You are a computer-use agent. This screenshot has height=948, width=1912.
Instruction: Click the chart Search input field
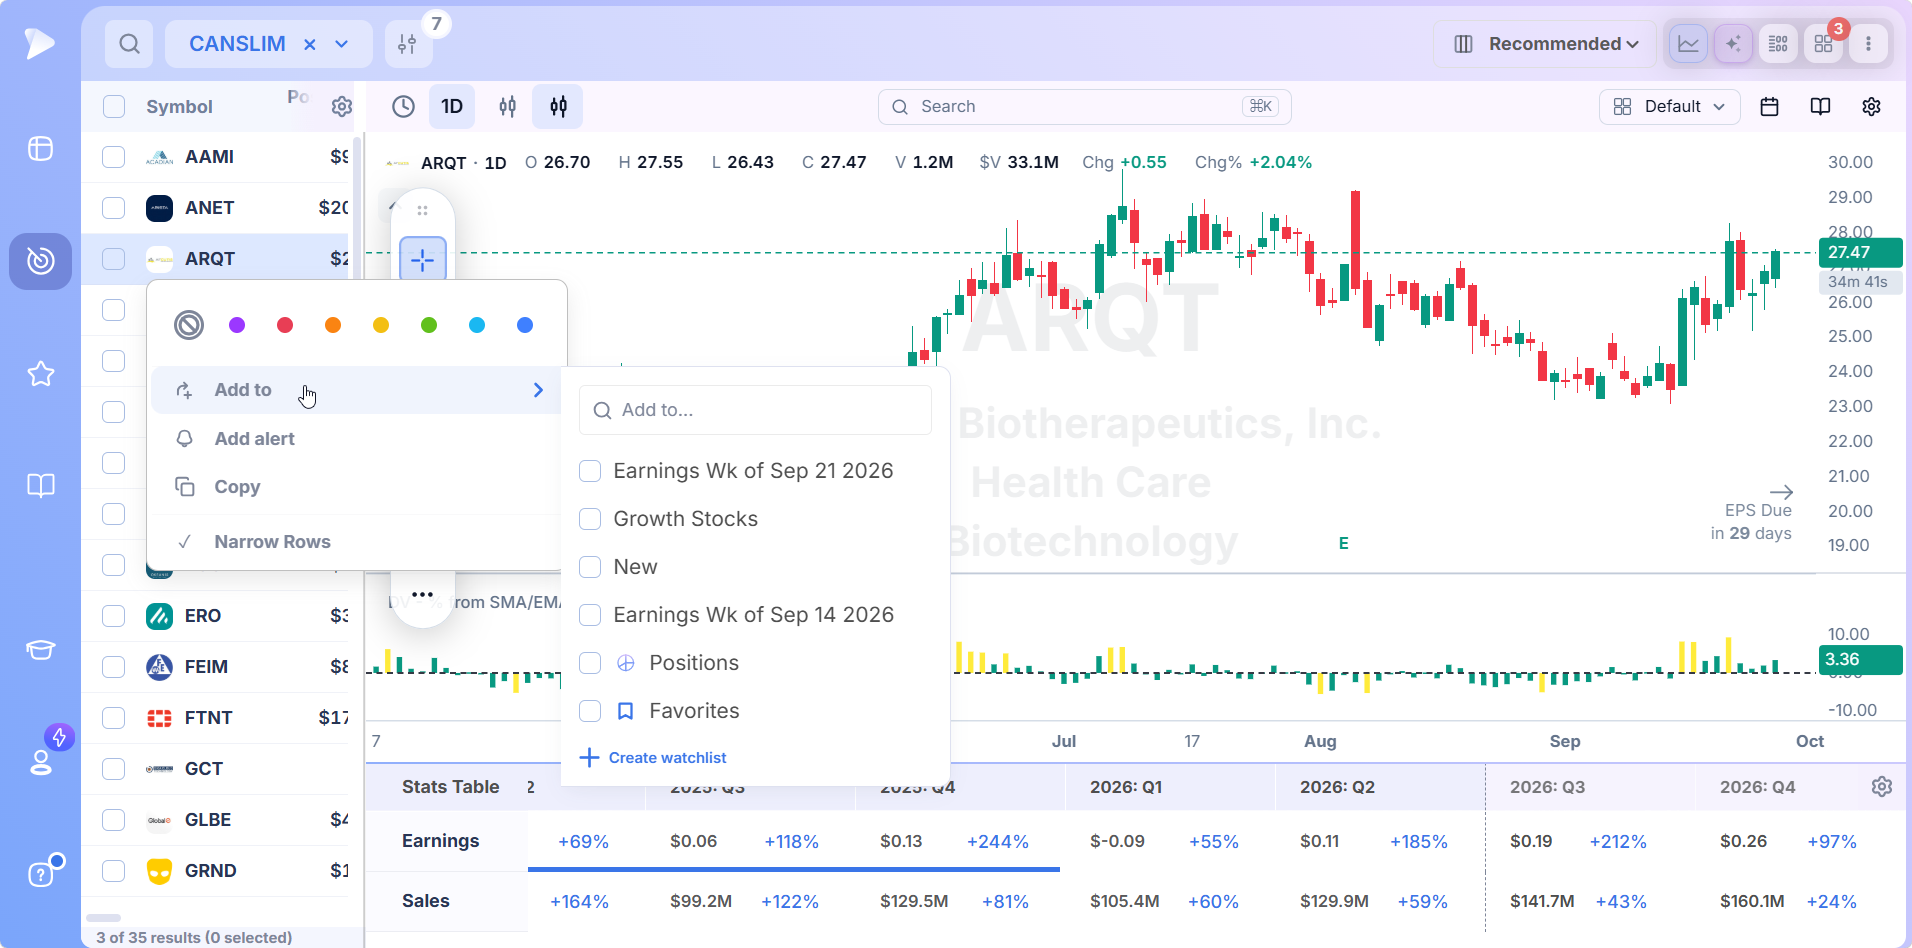click(x=1085, y=107)
